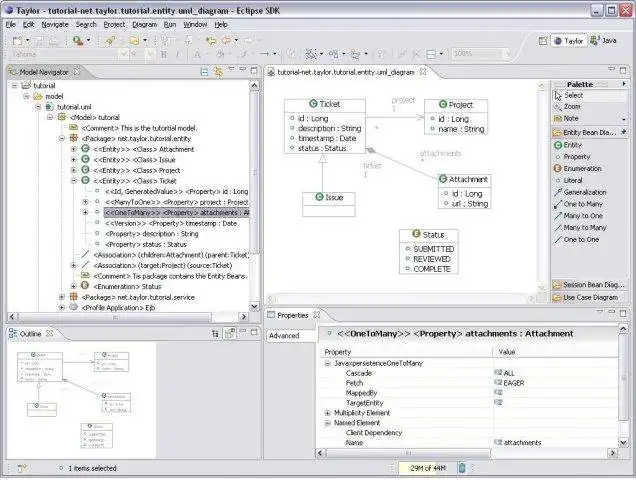The width and height of the screenshot is (636, 480).
Task: Expand the Attachment class tree node
Action: pyautogui.click(x=74, y=149)
